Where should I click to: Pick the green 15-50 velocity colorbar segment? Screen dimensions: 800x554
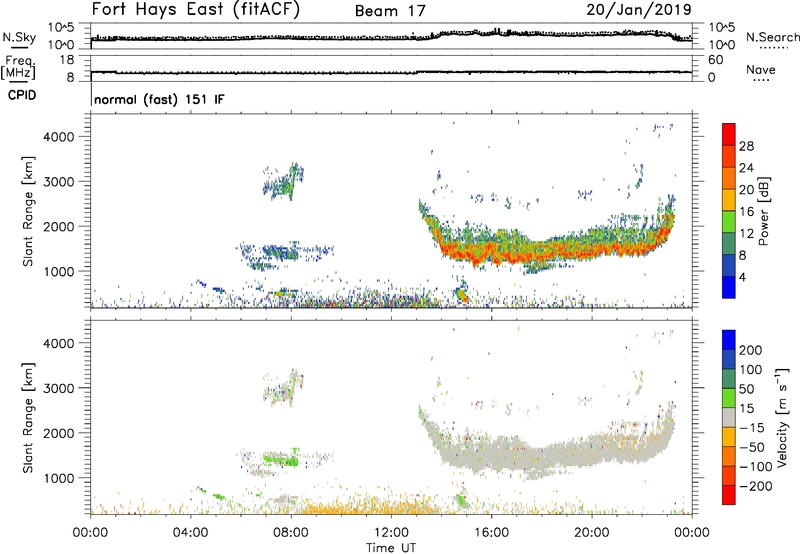coord(729,398)
